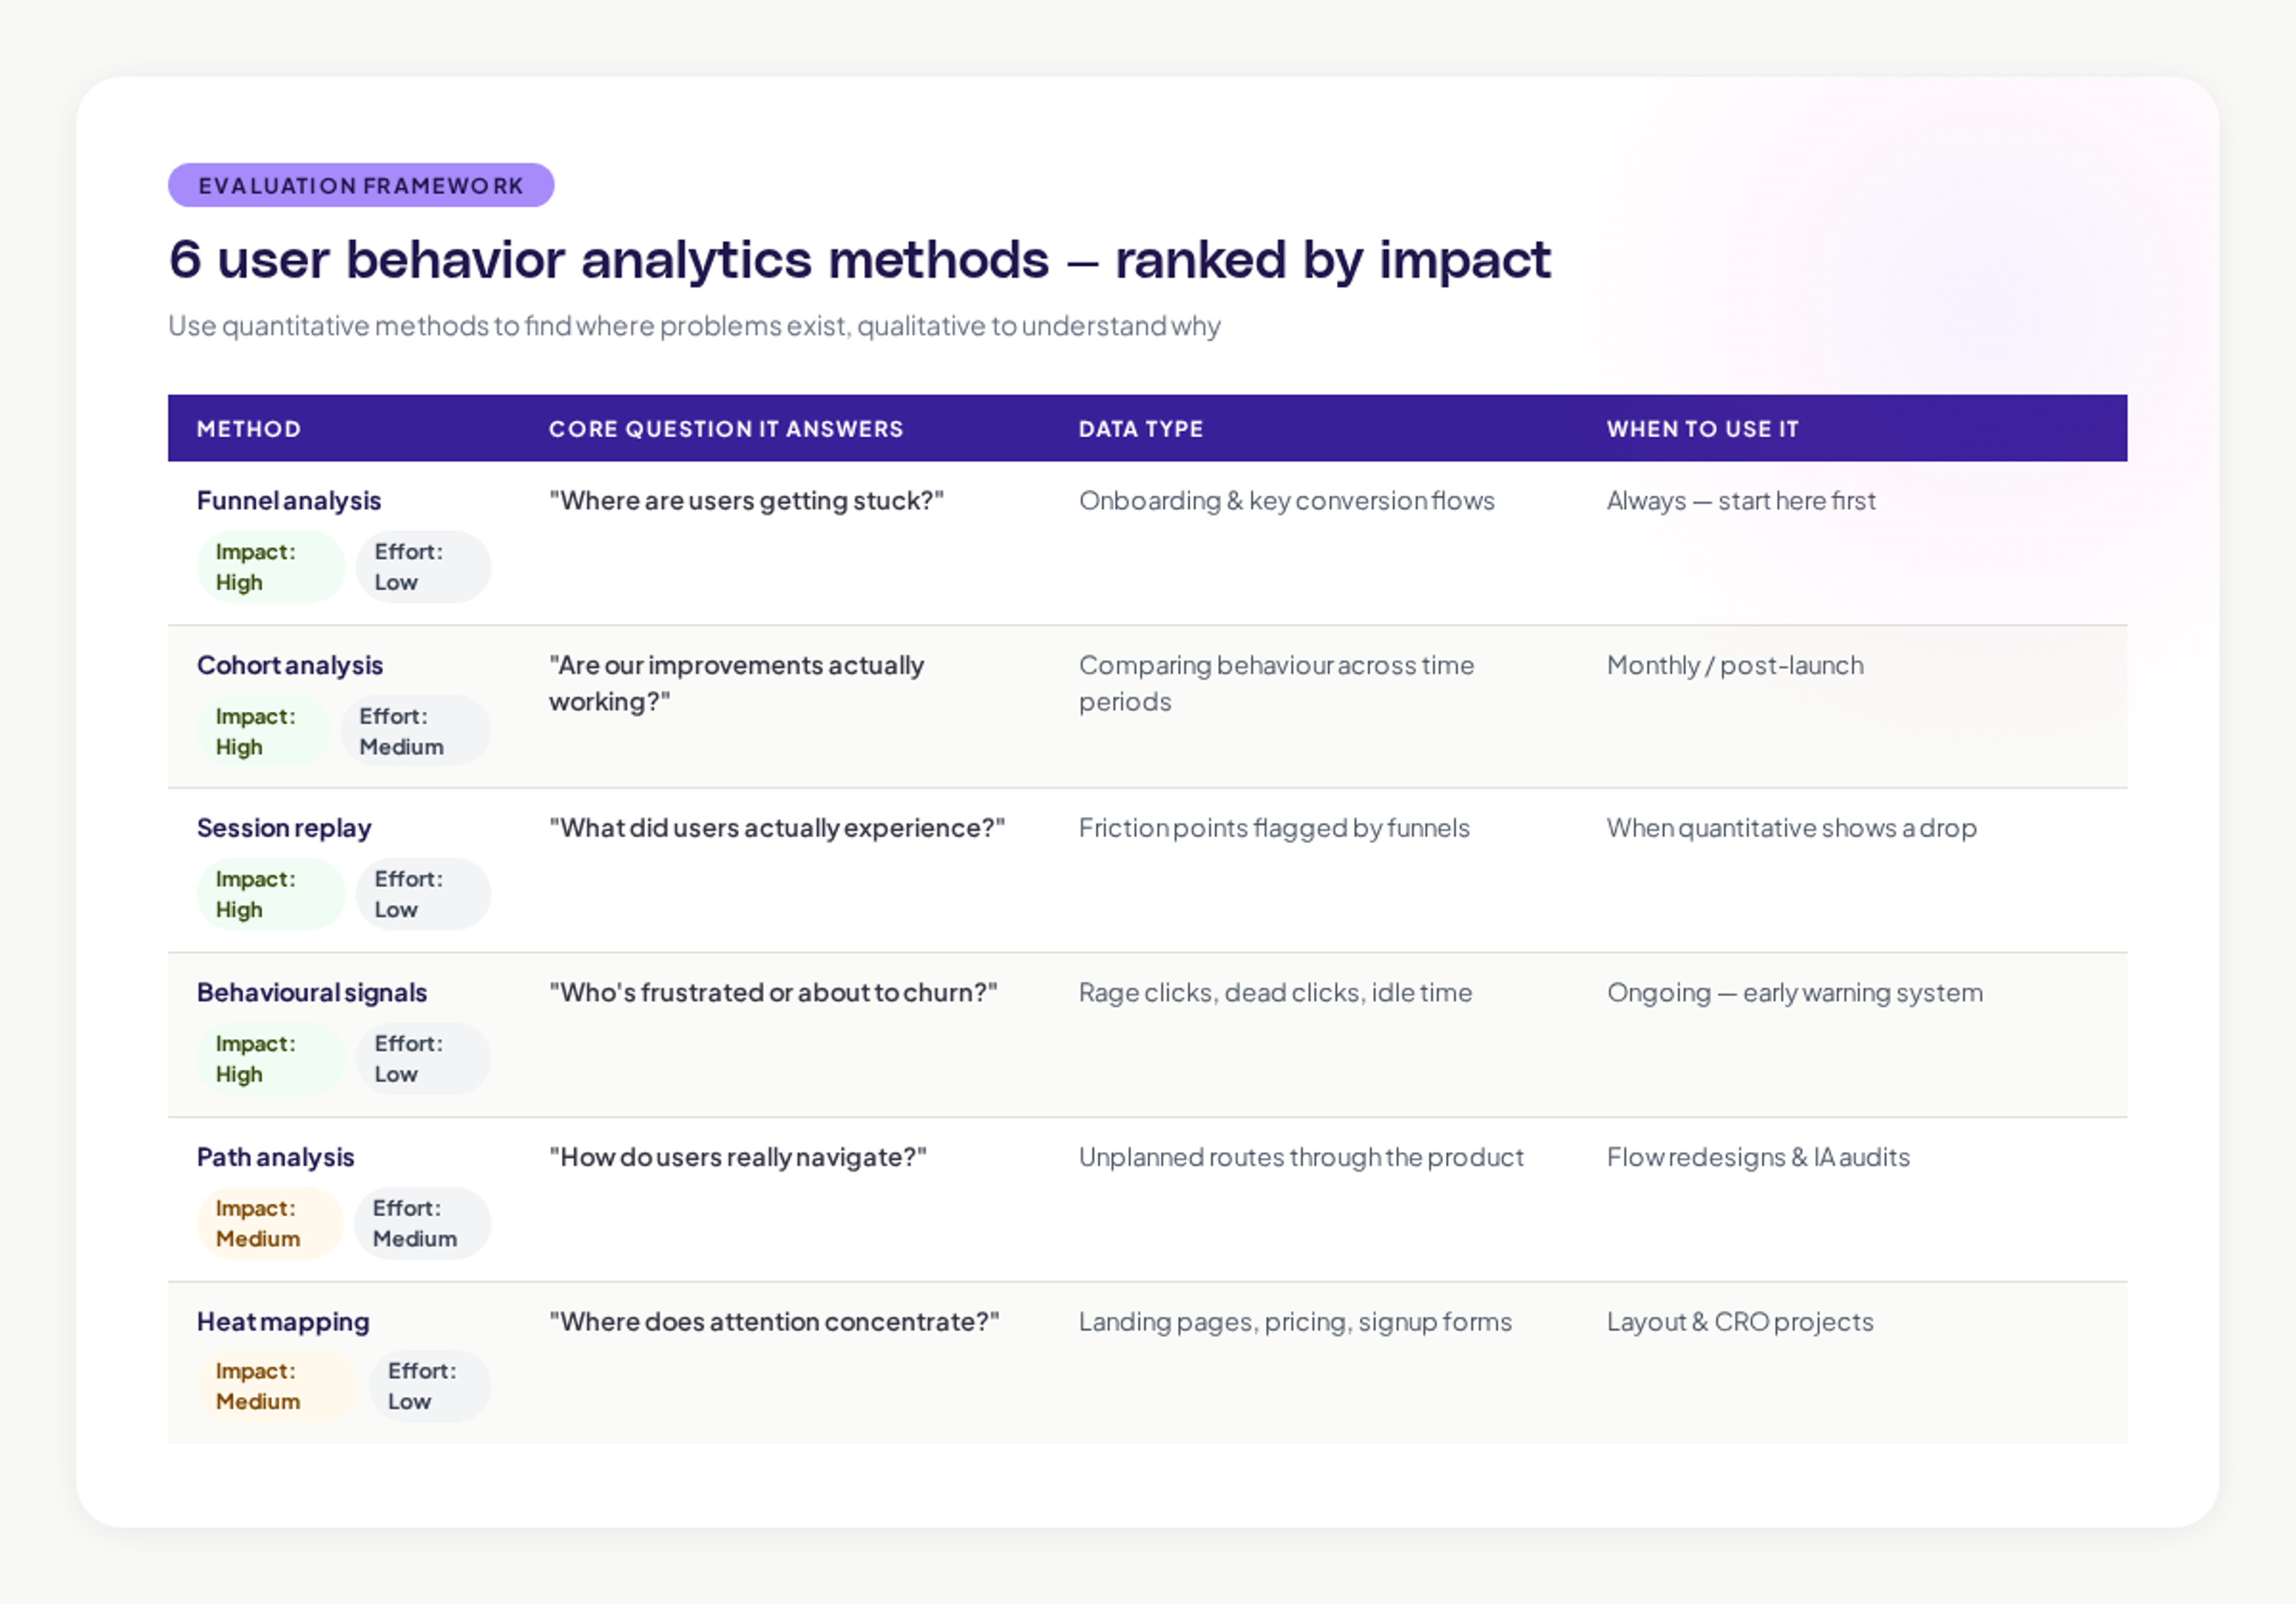This screenshot has height=1604, width=2296.
Task: Click 'Monthly / post-launch' cell
Action: coord(1735,666)
